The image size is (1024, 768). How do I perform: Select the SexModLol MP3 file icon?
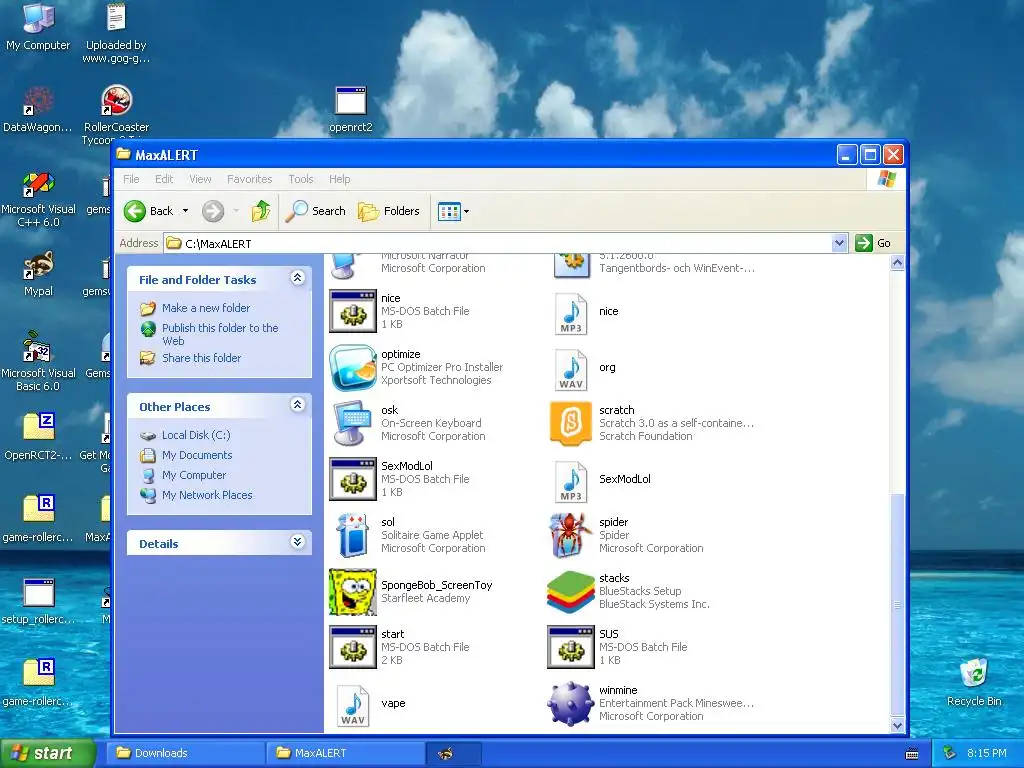pyautogui.click(x=571, y=481)
